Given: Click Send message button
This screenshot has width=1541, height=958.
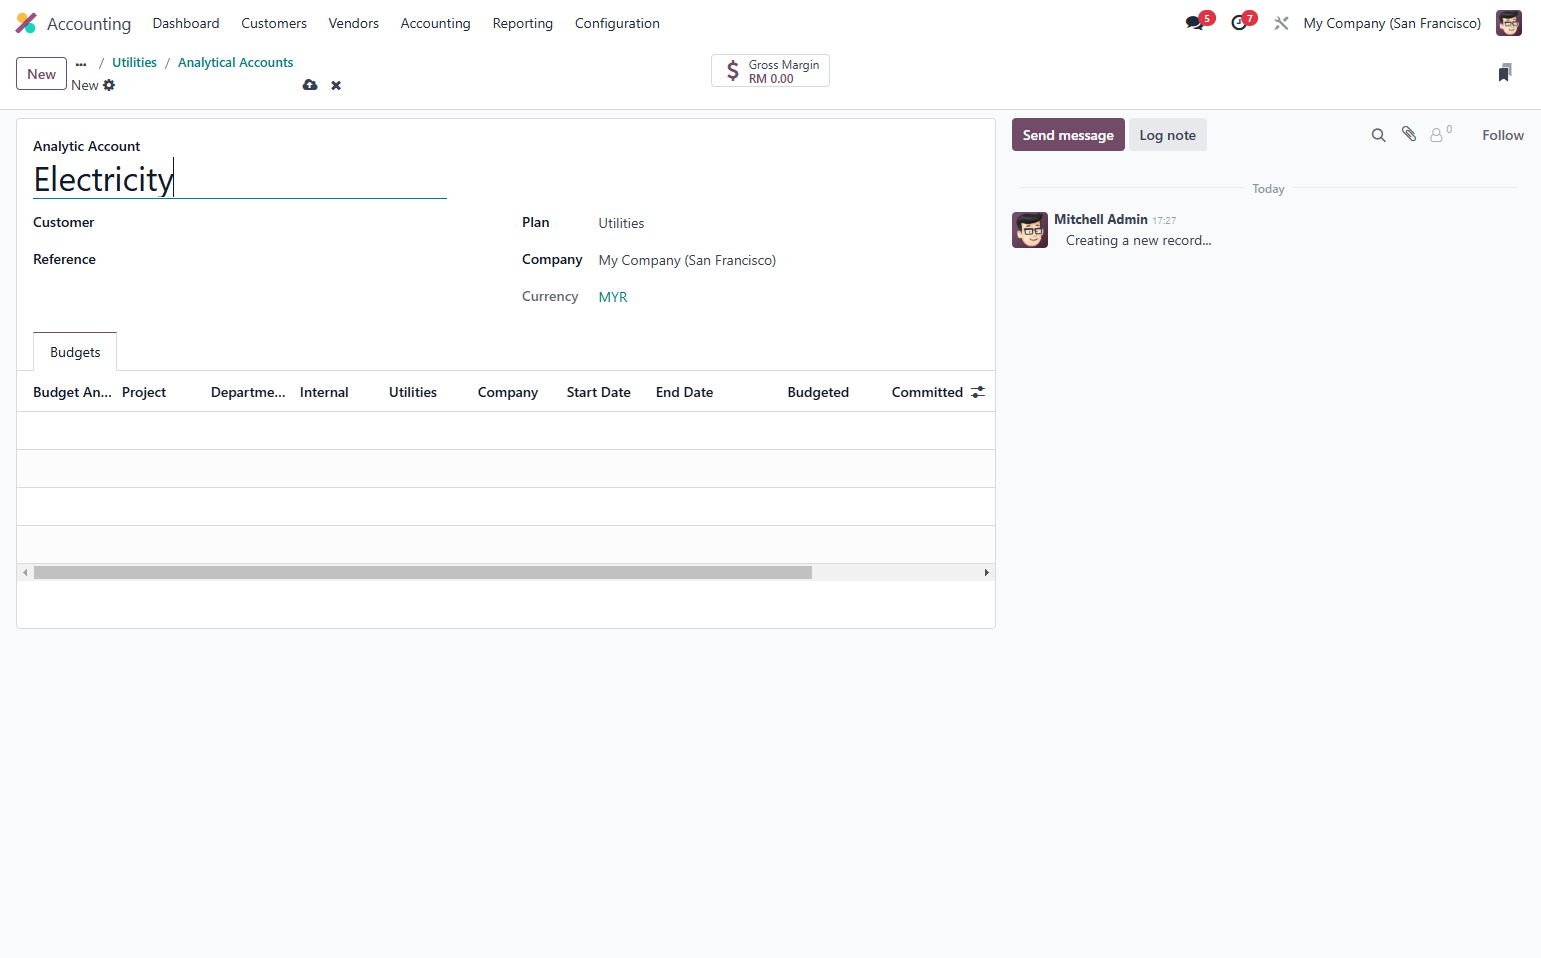Looking at the screenshot, I should (x=1068, y=135).
